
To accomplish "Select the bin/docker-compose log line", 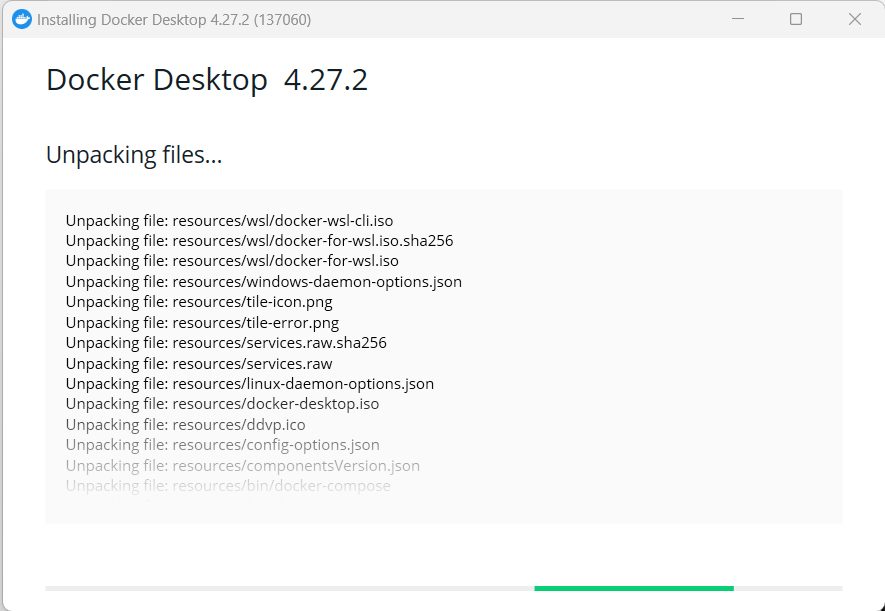I will tap(228, 486).
